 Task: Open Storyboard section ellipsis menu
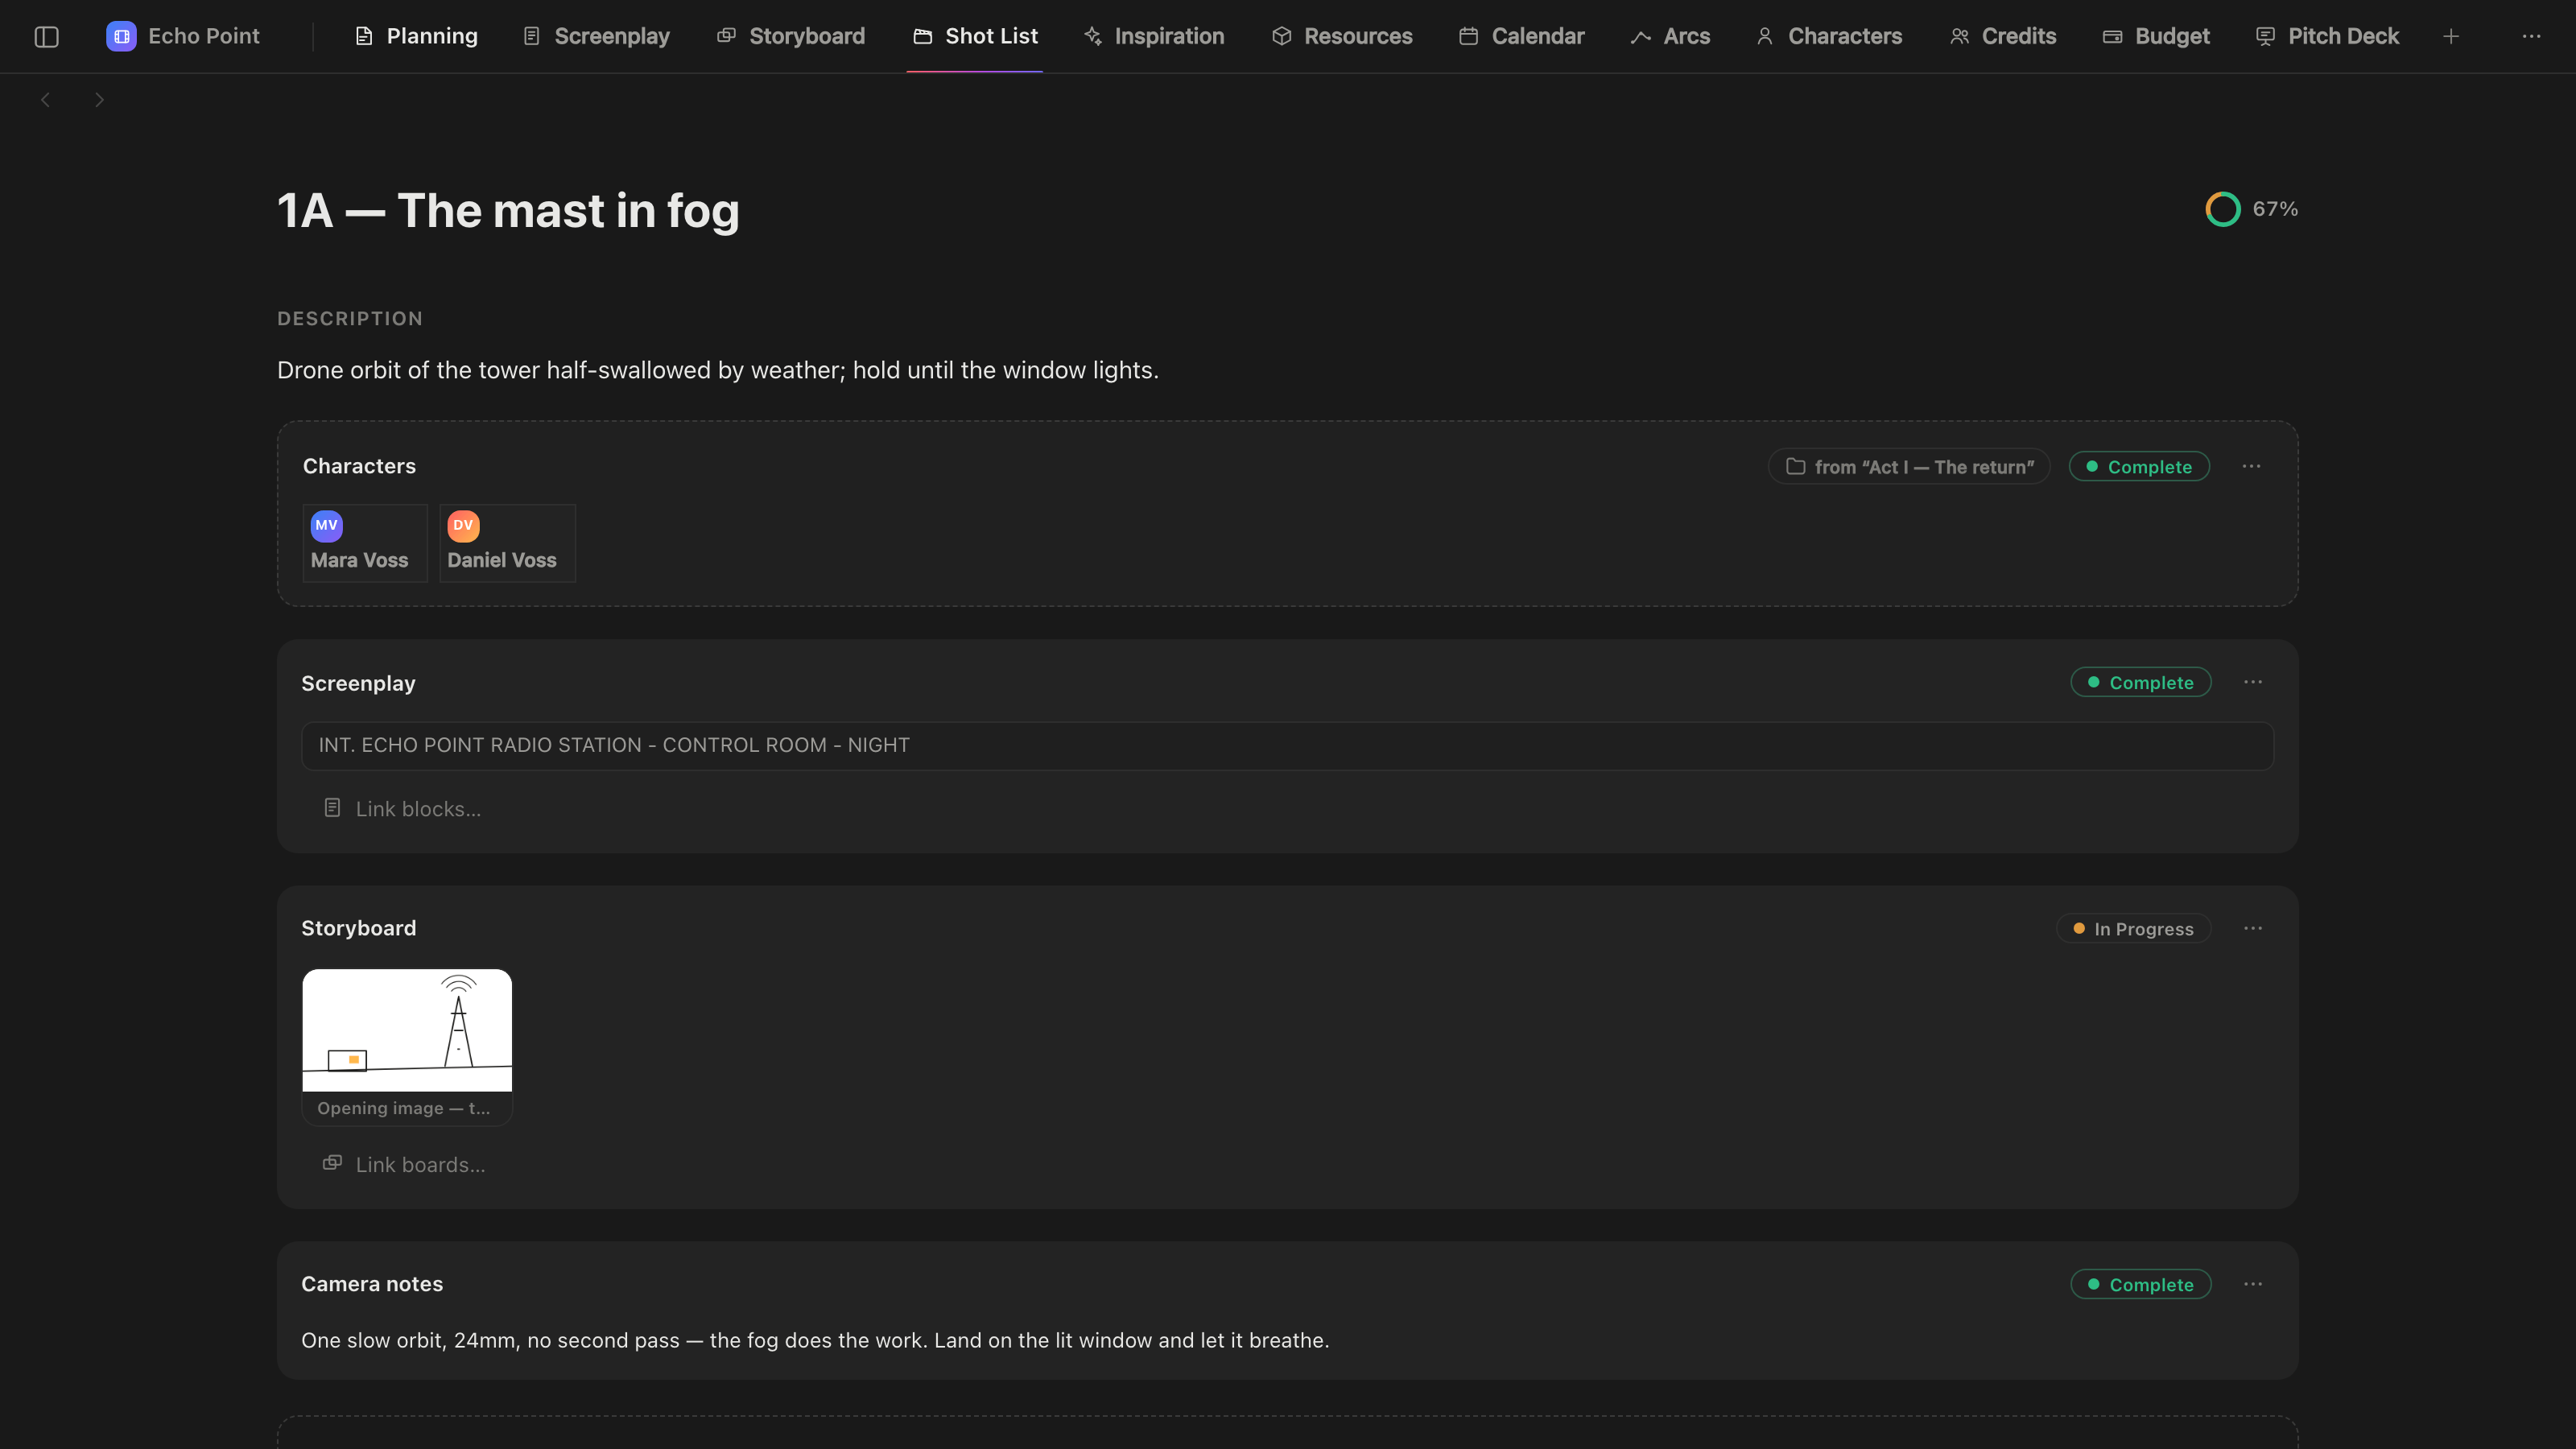[2253, 929]
